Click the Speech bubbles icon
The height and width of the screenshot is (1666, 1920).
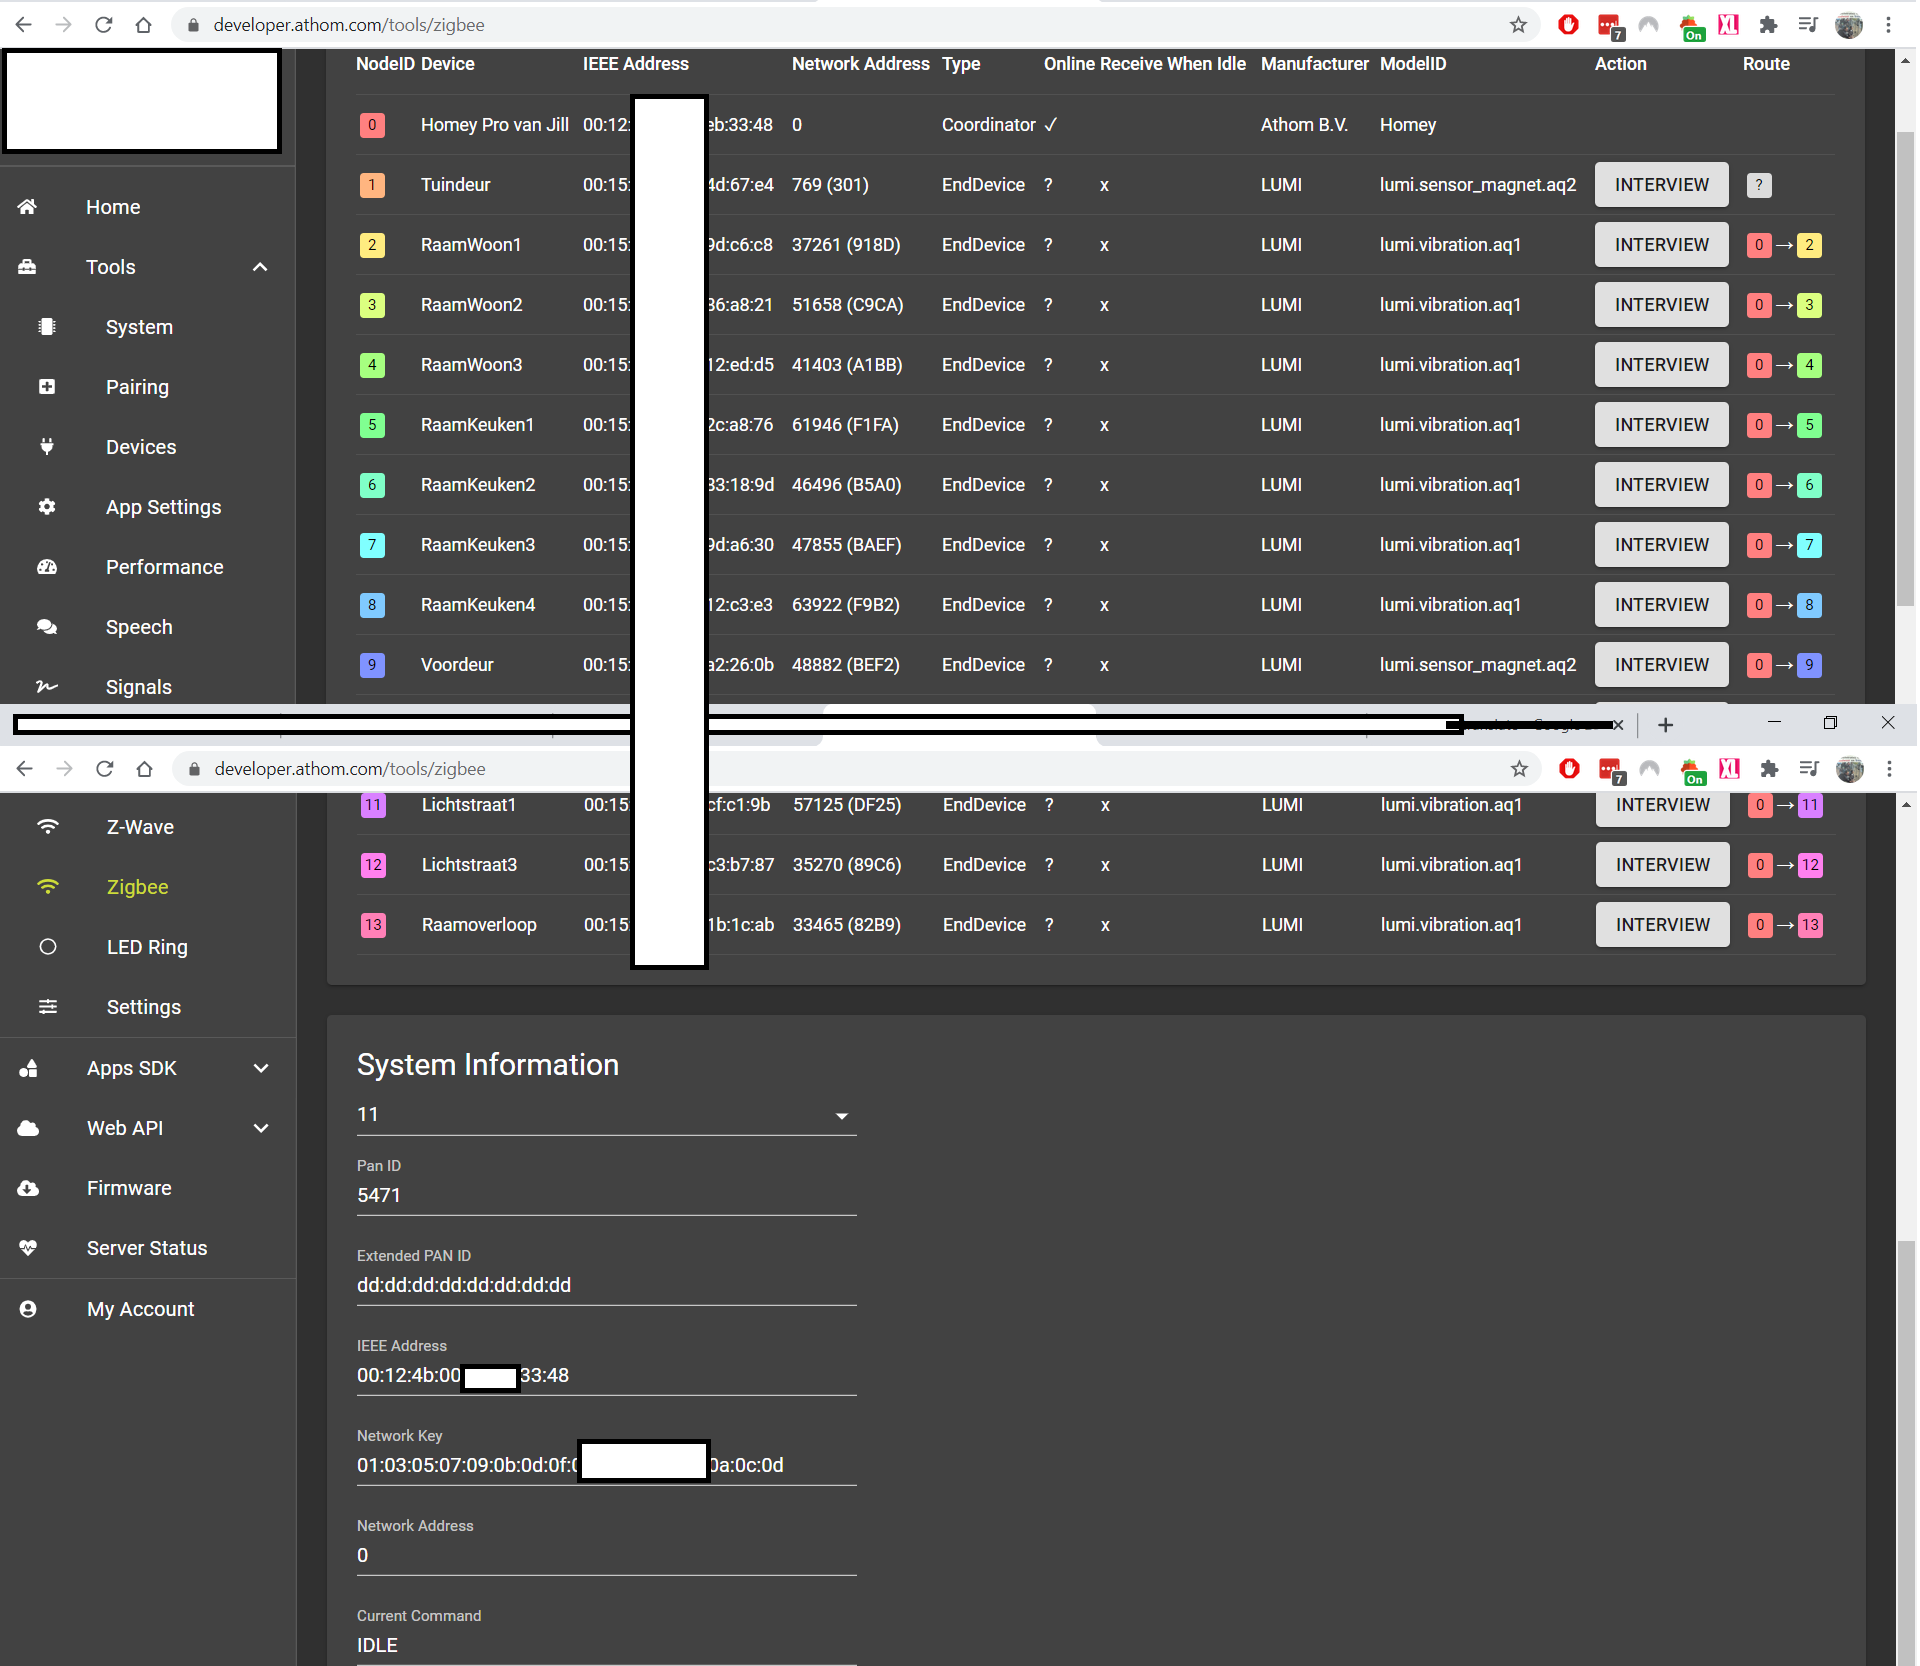(47, 627)
